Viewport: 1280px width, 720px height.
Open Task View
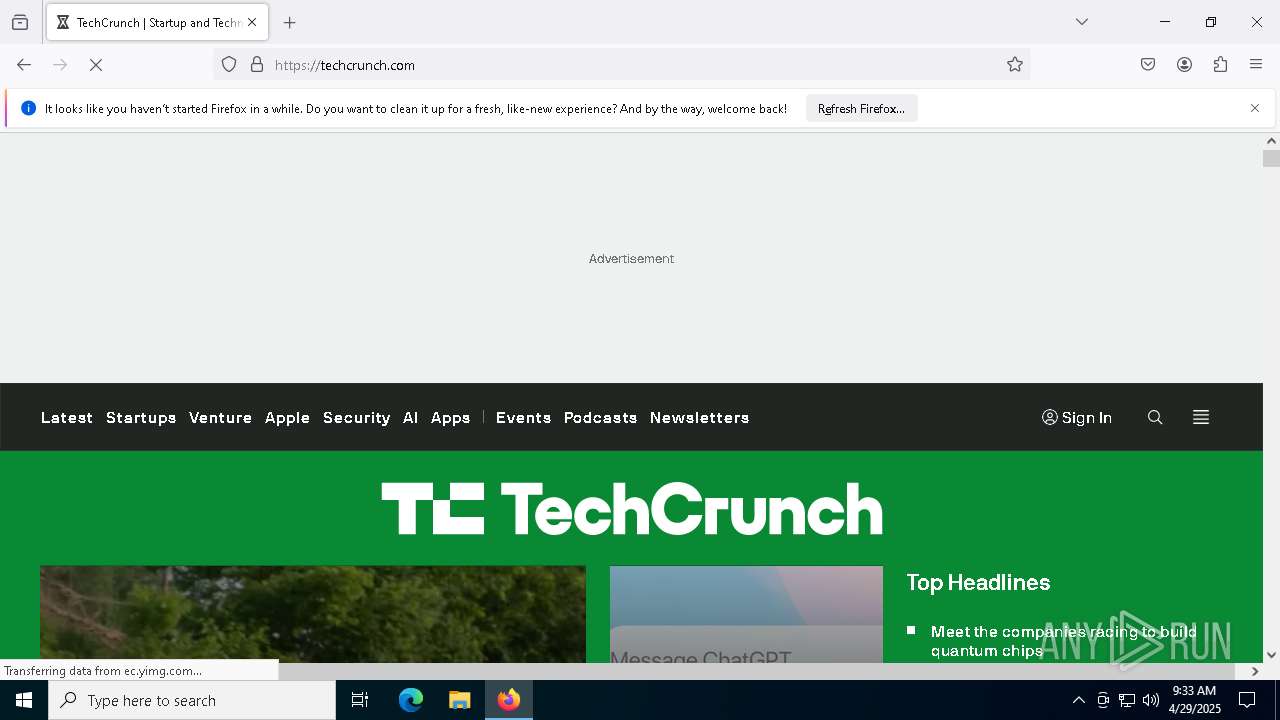coord(360,700)
